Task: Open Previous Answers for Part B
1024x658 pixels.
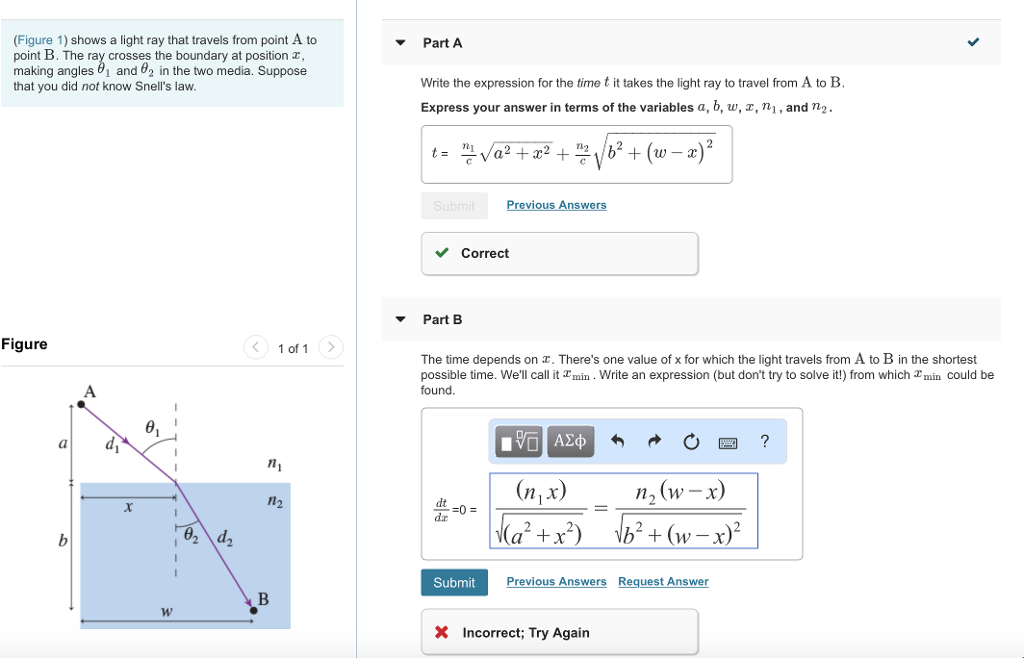Action: coord(556,581)
